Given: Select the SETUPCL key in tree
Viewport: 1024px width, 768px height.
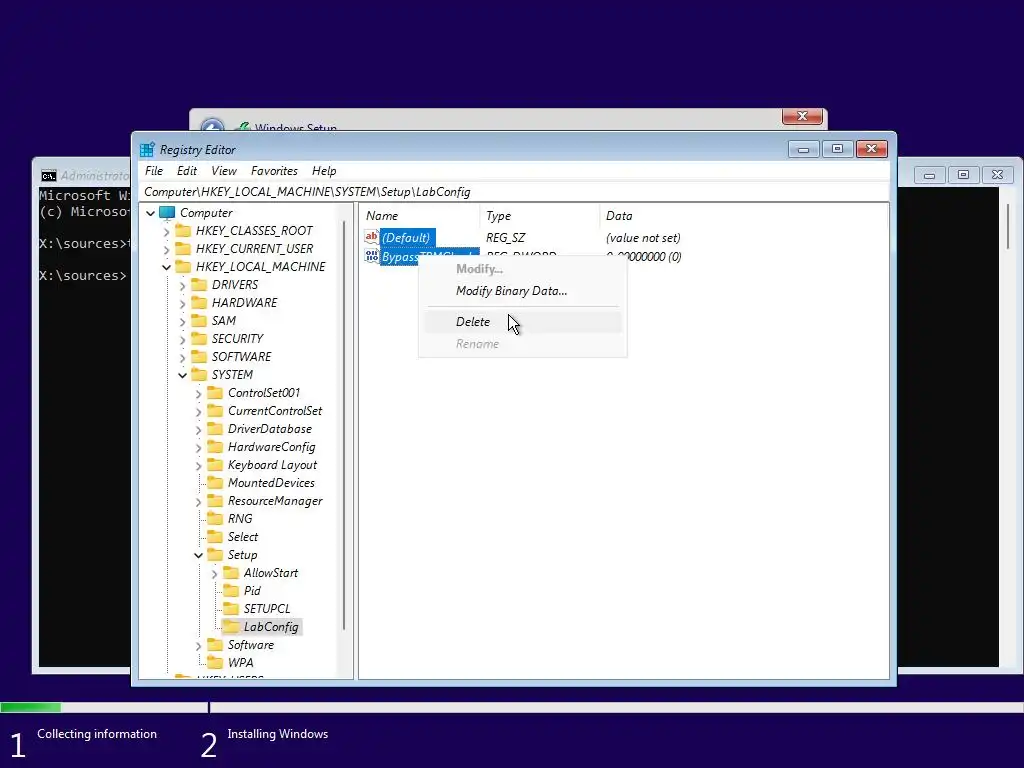Looking at the screenshot, I should click(266, 609).
